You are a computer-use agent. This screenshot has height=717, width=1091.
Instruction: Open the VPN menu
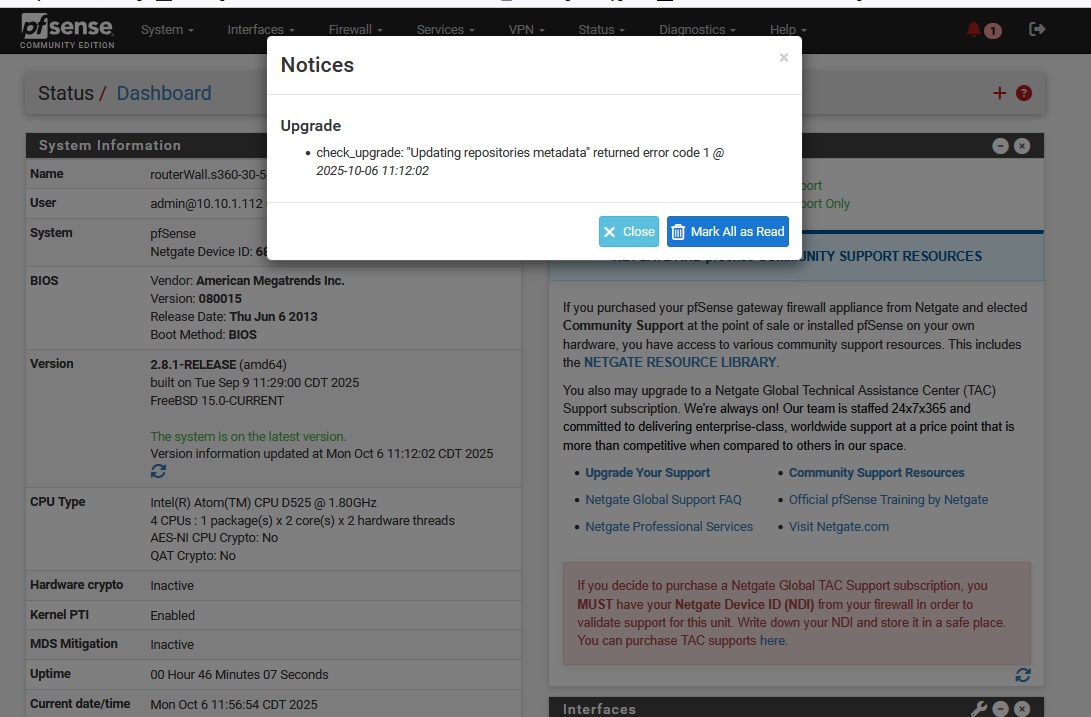tap(526, 30)
